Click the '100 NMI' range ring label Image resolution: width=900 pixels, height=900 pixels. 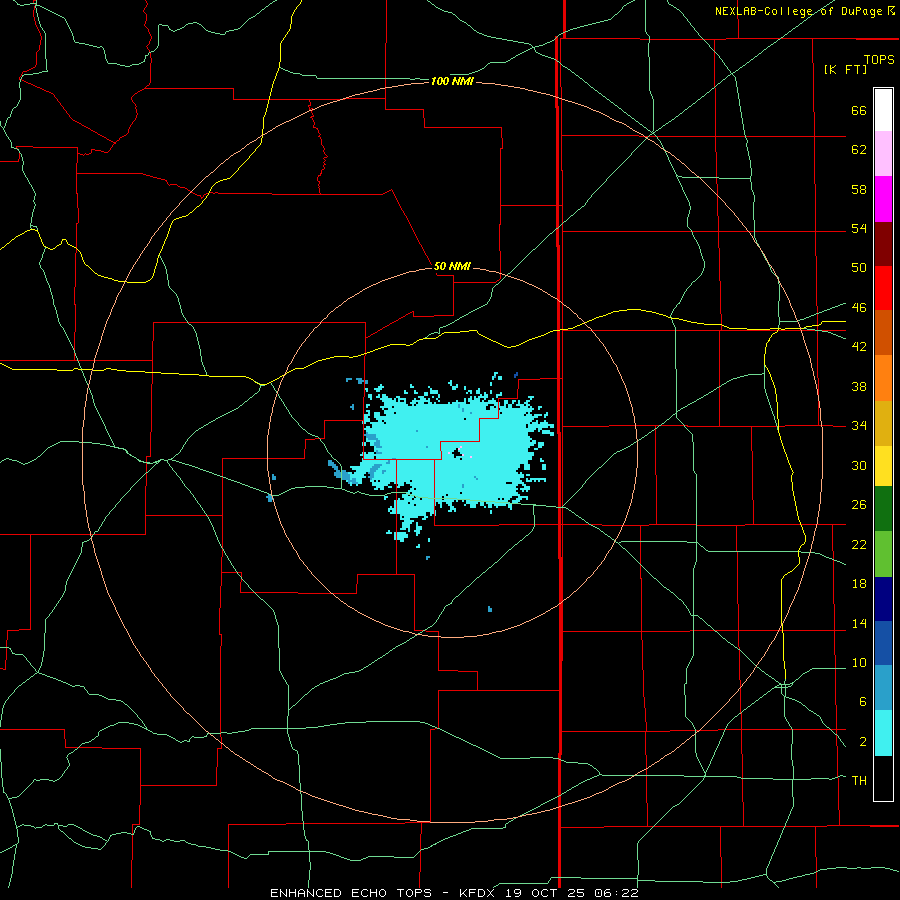point(452,82)
